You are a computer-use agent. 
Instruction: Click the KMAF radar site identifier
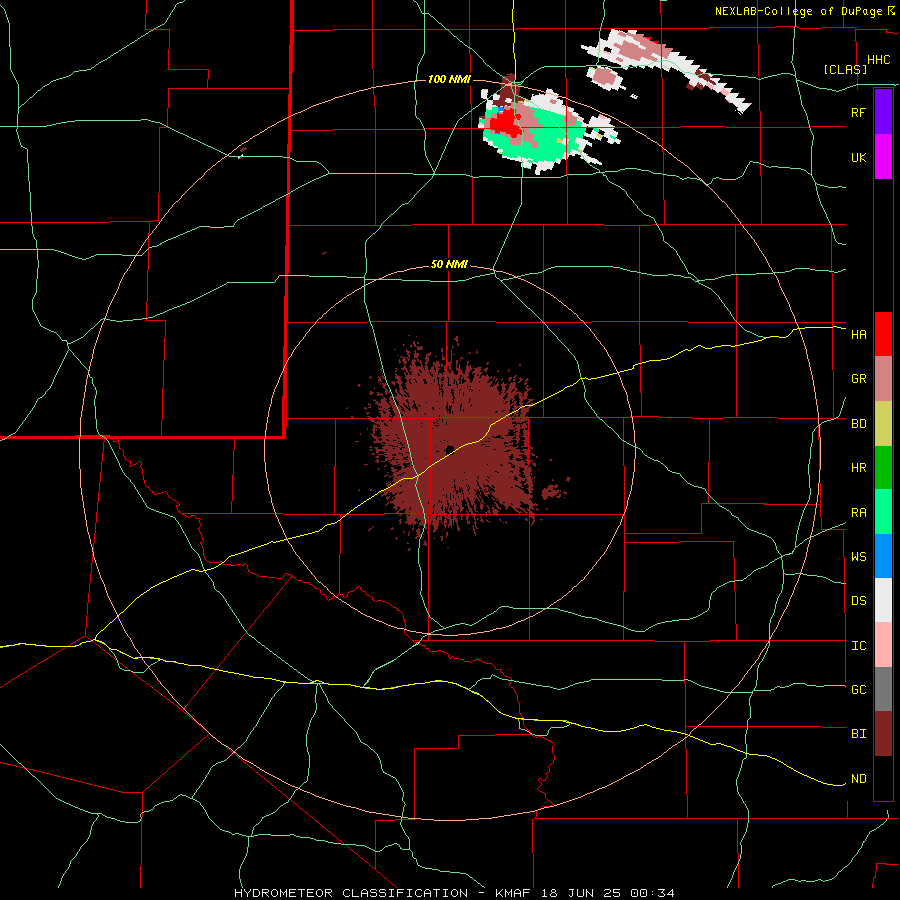515,893
